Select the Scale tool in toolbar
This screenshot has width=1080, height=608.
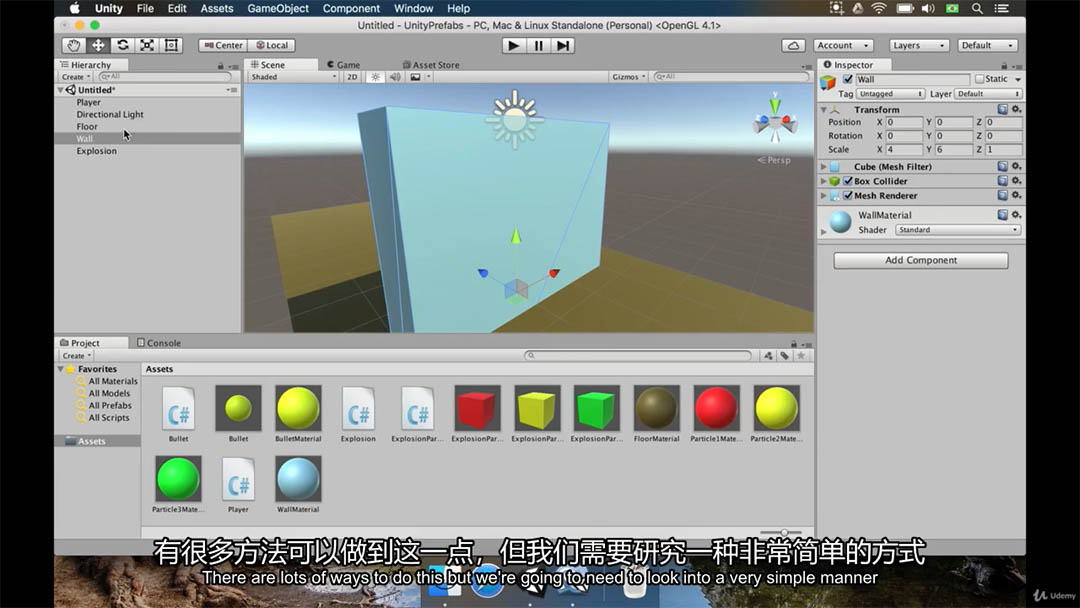pyautogui.click(x=147, y=45)
